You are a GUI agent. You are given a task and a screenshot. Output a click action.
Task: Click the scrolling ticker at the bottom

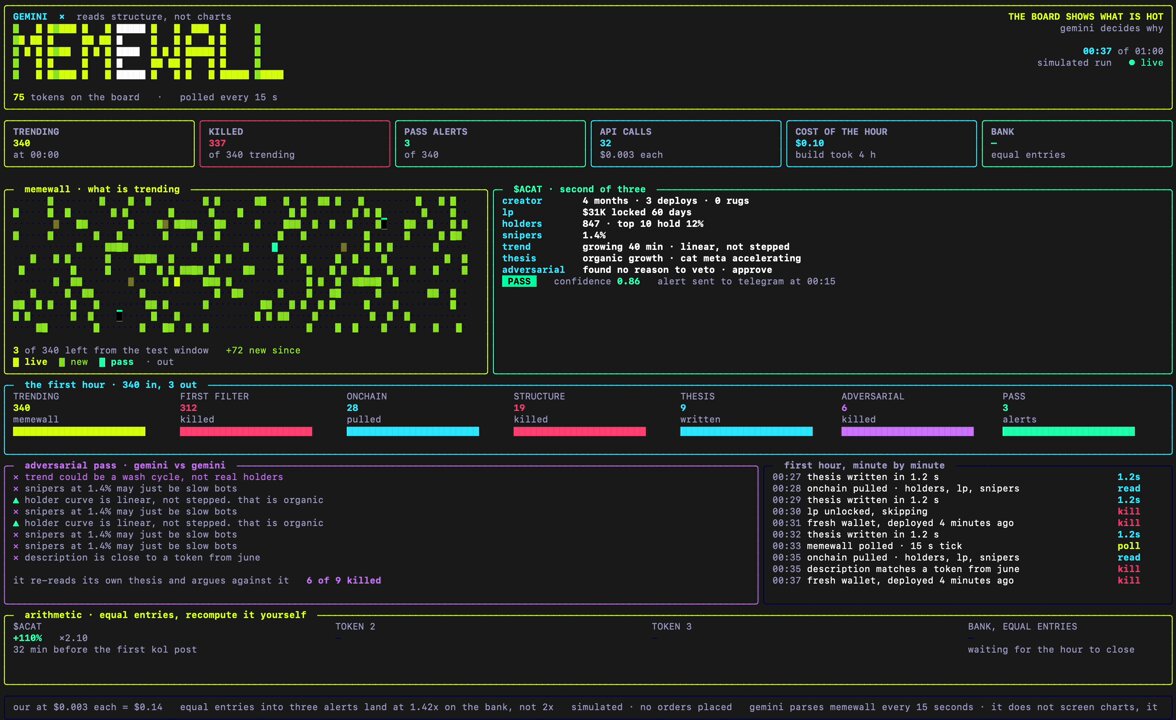point(588,707)
